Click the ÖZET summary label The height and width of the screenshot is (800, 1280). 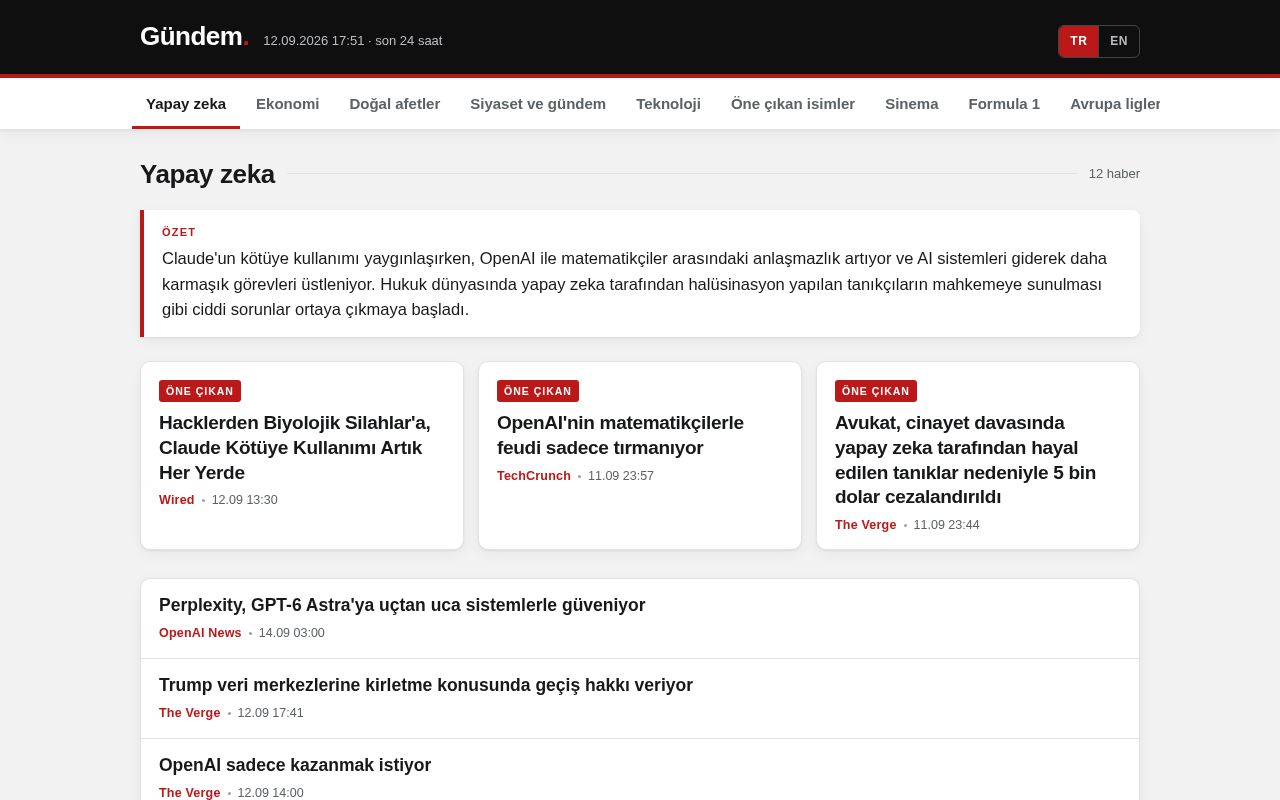[179, 232]
